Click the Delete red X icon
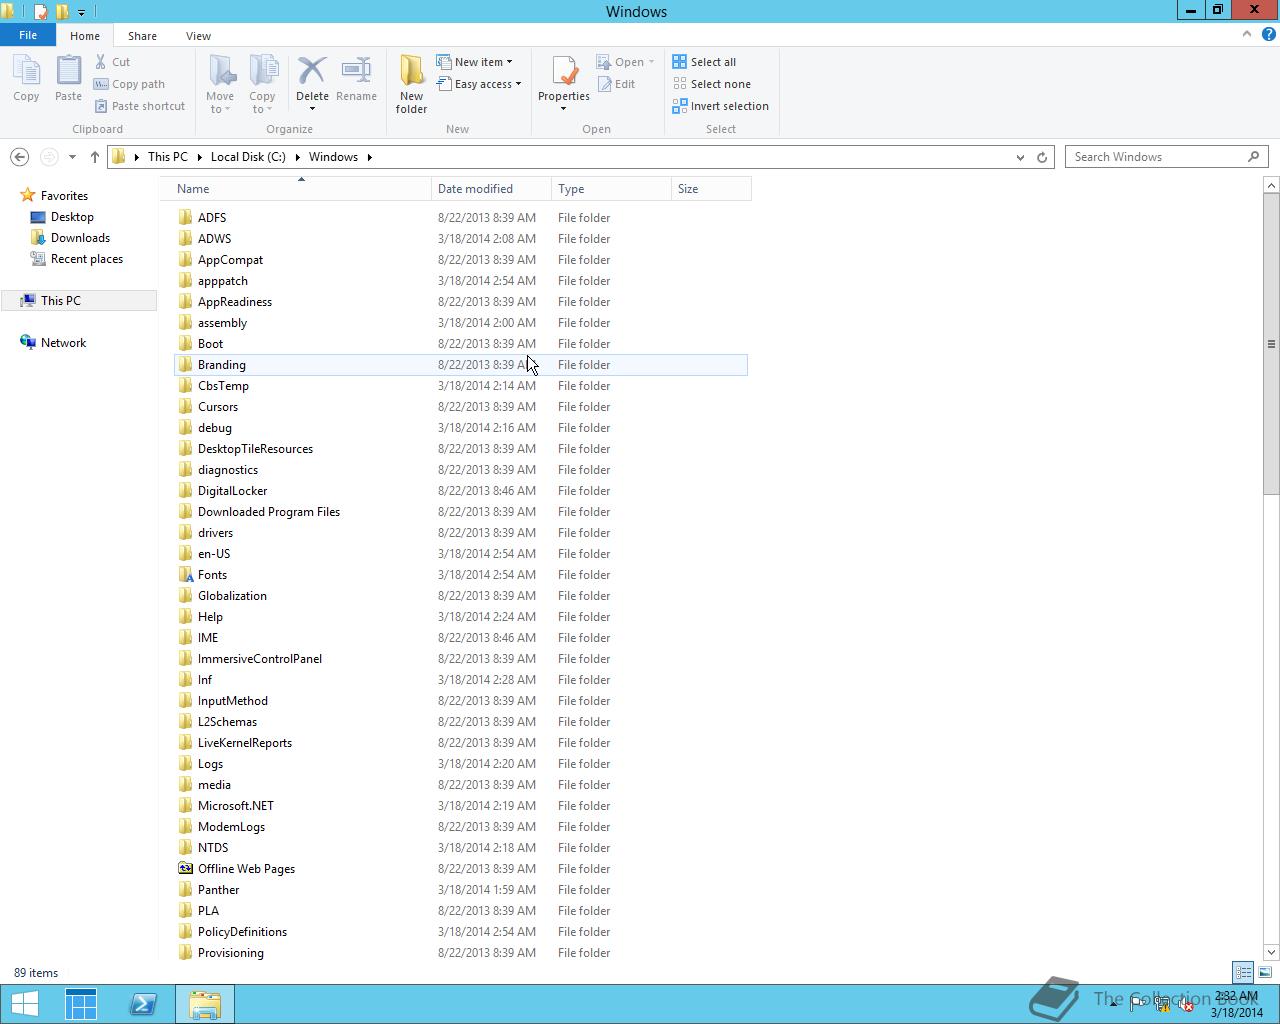The width and height of the screenshot is (1280, 1024). (x=312, y=70)
